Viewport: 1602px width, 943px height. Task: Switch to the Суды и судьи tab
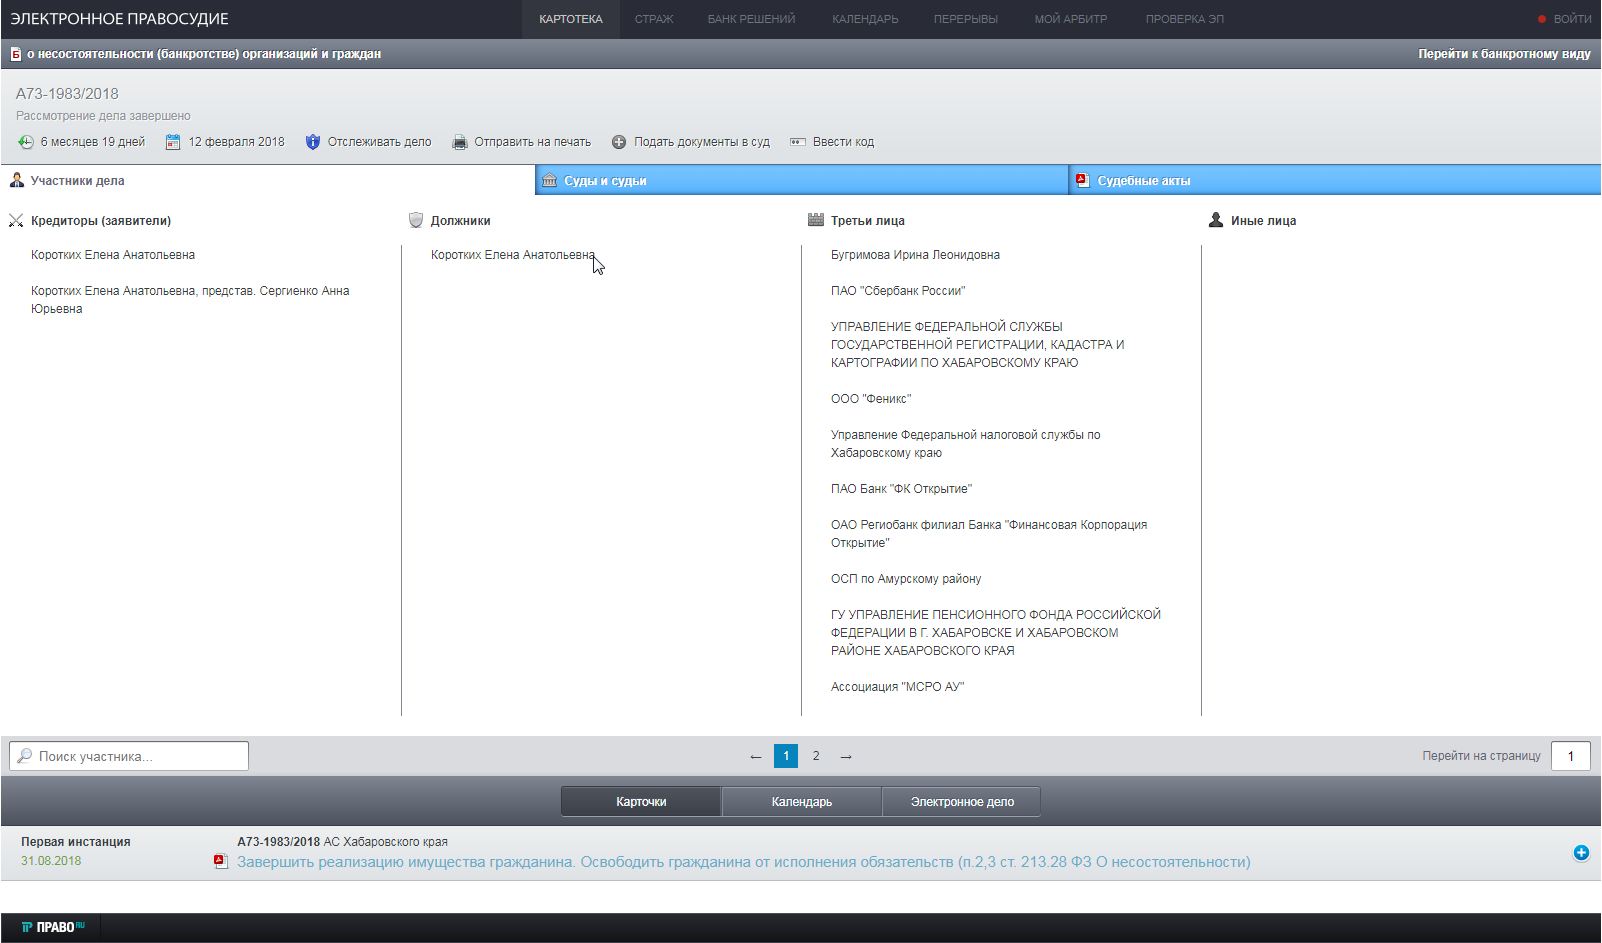point(605,181)
